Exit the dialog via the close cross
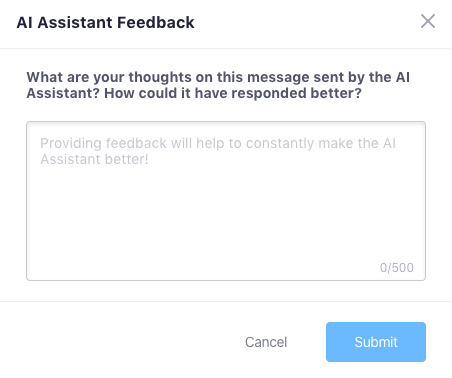 (x=428, y=21)
